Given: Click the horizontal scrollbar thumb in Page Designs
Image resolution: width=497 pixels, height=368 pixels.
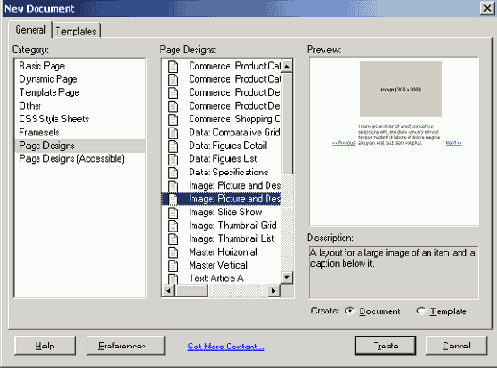Looking at the screenshot, I should pyautogui.click(x=191, y=291).
